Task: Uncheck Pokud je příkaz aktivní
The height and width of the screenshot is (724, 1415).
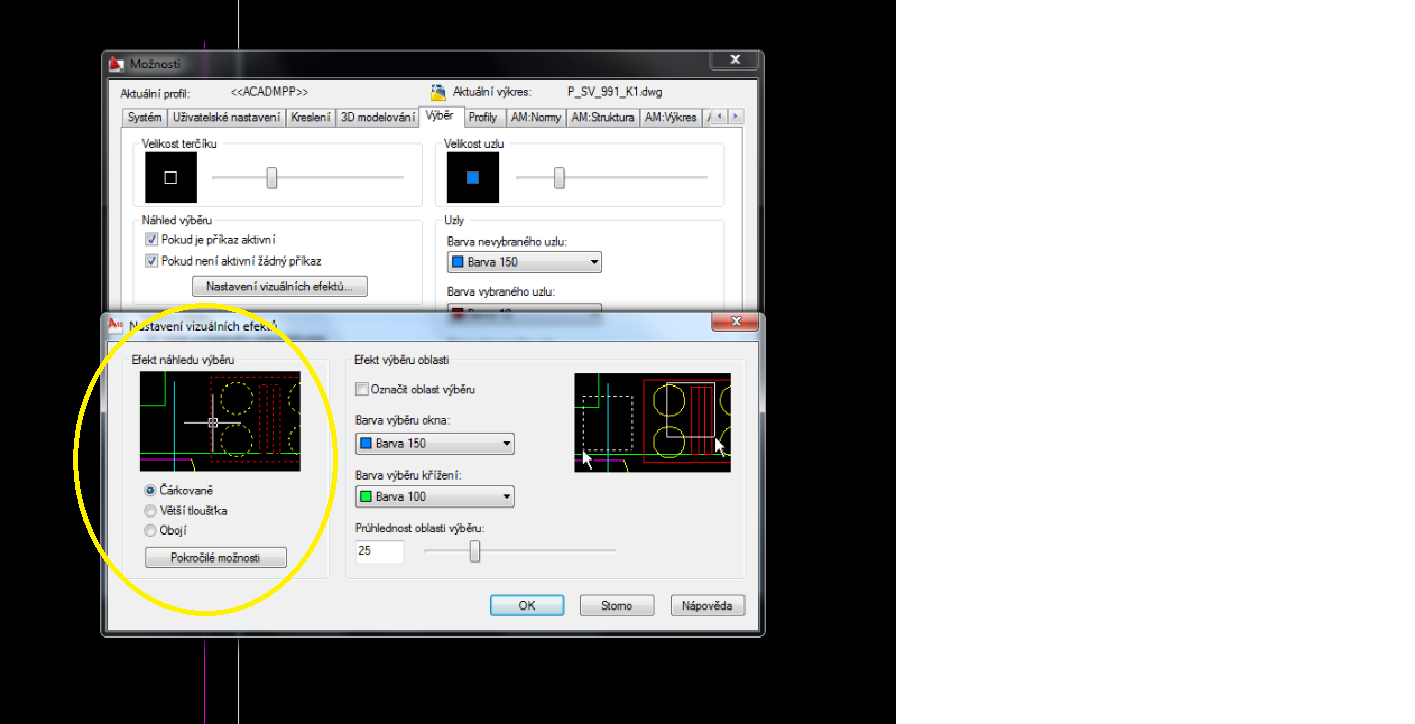Action: pos(152,240)
